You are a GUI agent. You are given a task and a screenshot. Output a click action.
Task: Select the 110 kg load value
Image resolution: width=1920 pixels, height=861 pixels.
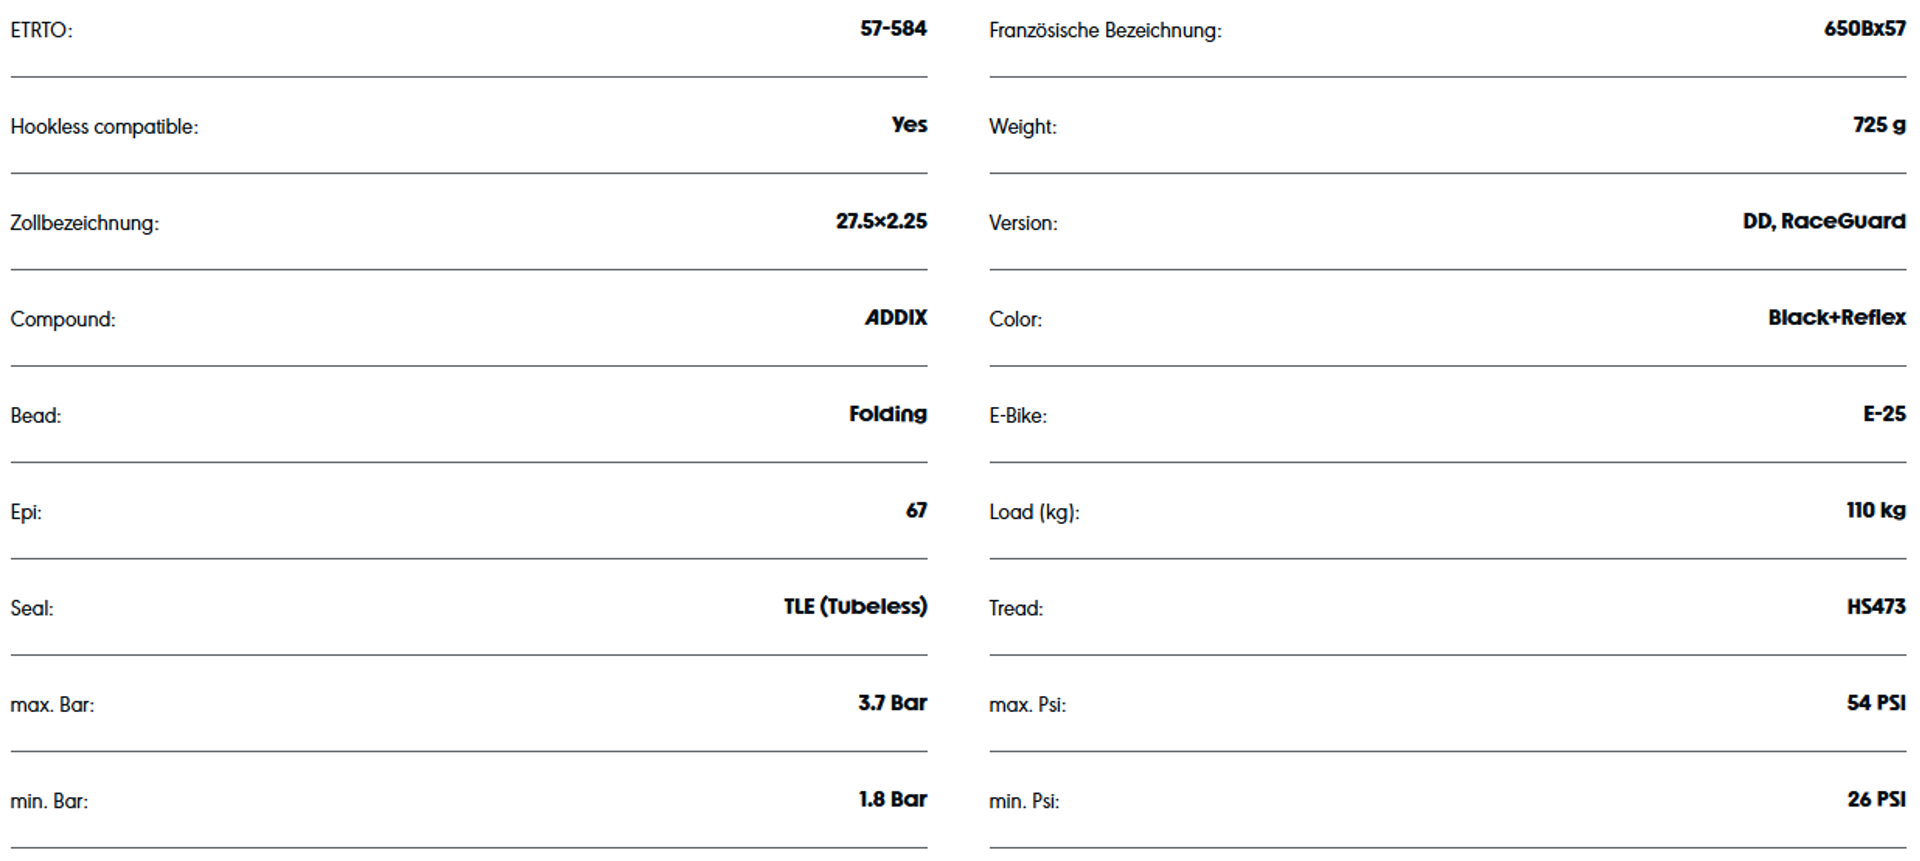click(1876, 510)
